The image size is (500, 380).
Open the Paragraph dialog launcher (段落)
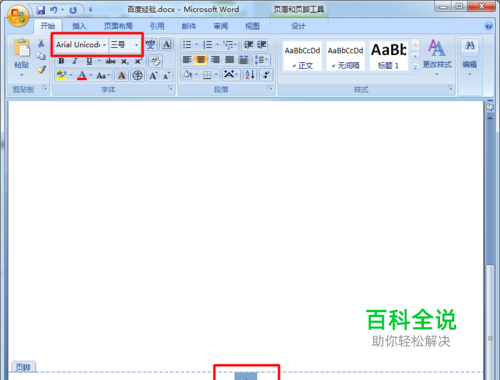coord(270,88)
